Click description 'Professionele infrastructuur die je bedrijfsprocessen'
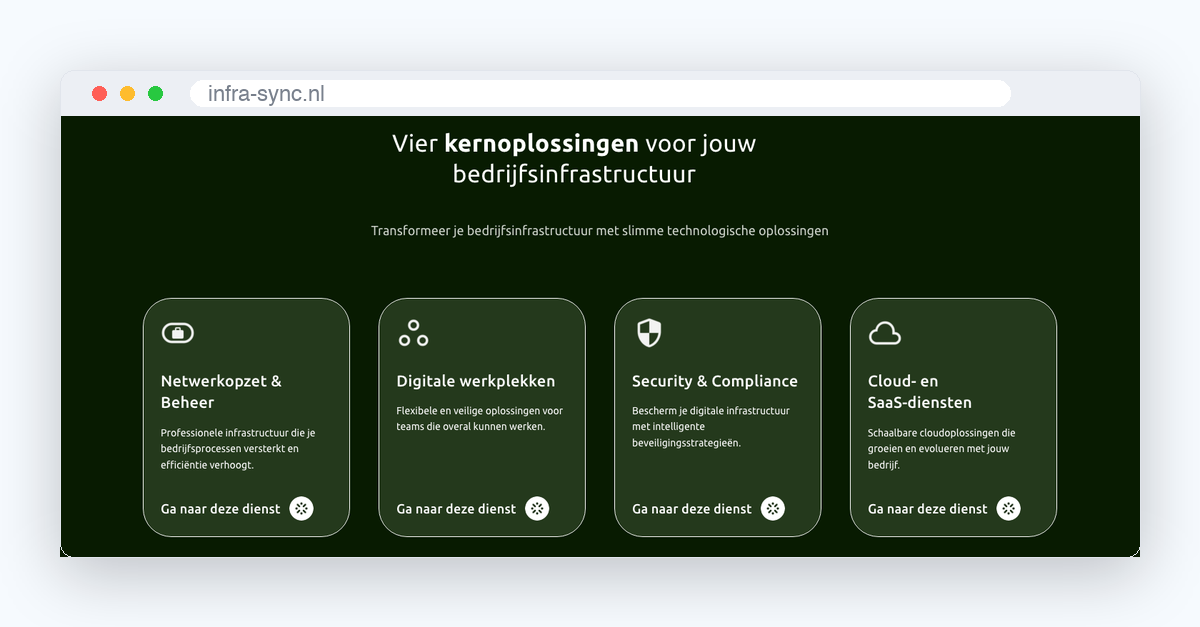1200x627 pixels. point(238,449)
